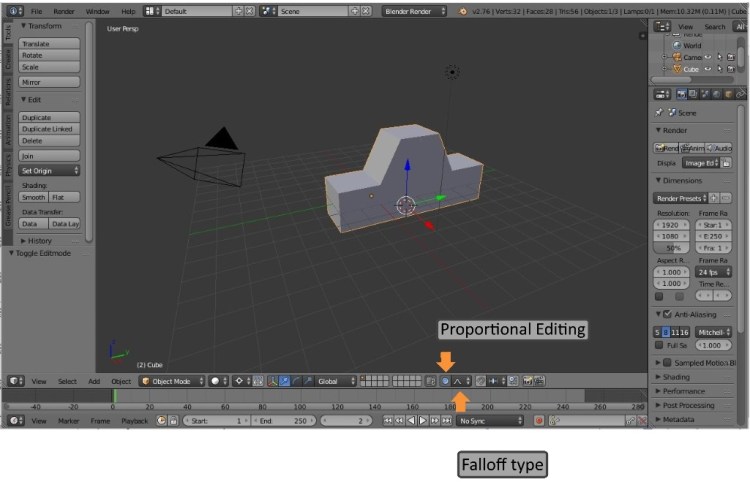This screenshot has height=482, width=750.
Task: Click the 50% resolution percentage slider
Action: tap(672, 247)
